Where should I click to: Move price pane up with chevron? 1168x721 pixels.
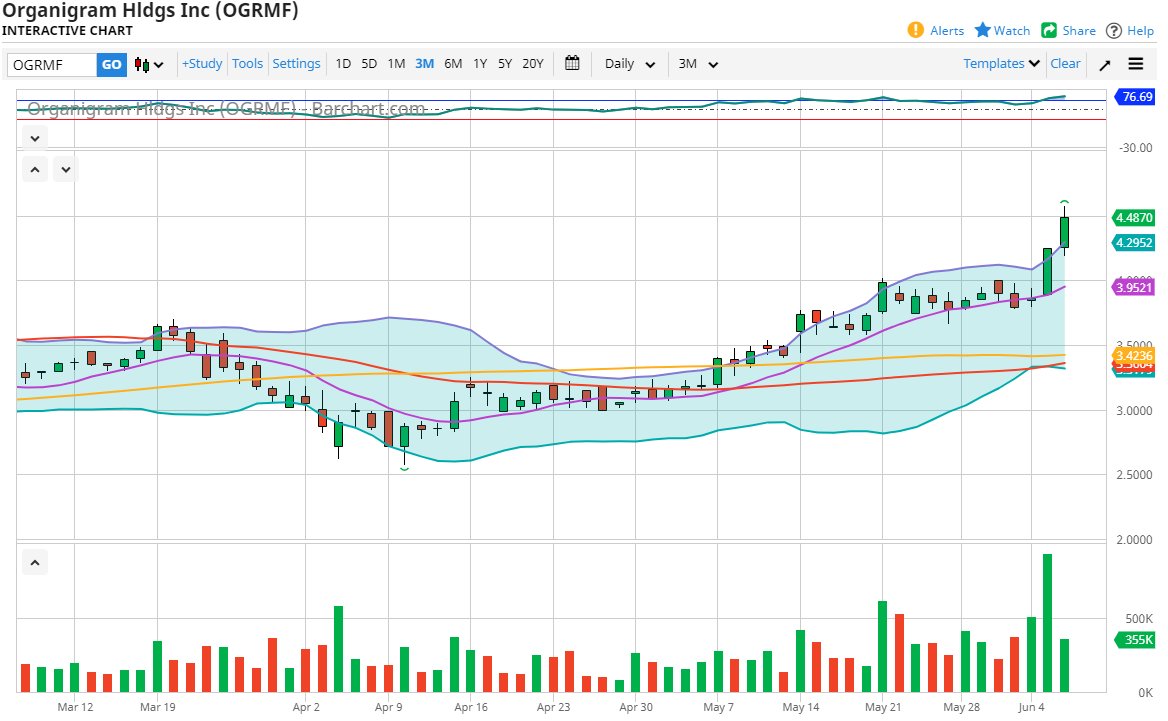[35, 170]
